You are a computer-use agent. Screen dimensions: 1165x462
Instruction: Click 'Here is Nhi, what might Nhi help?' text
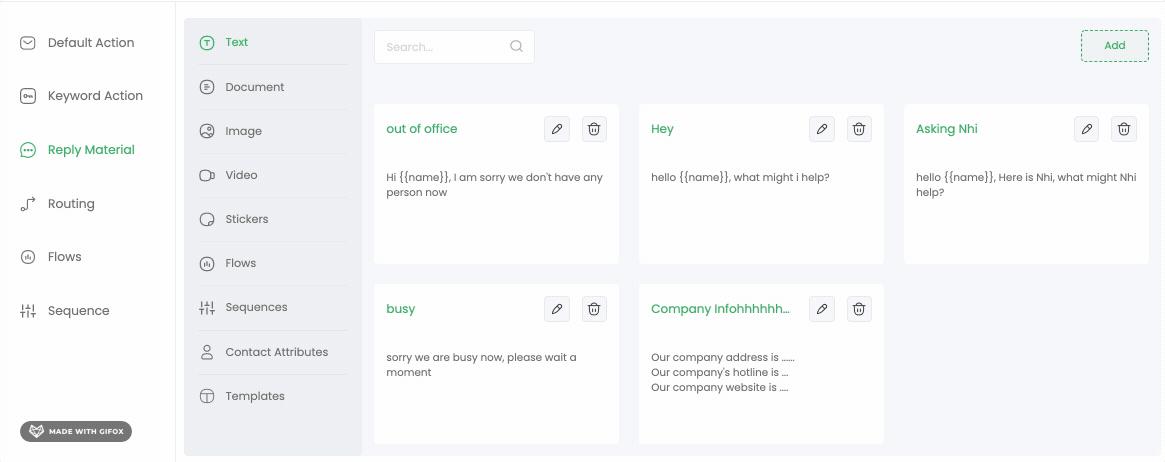tap(1027, 185)
